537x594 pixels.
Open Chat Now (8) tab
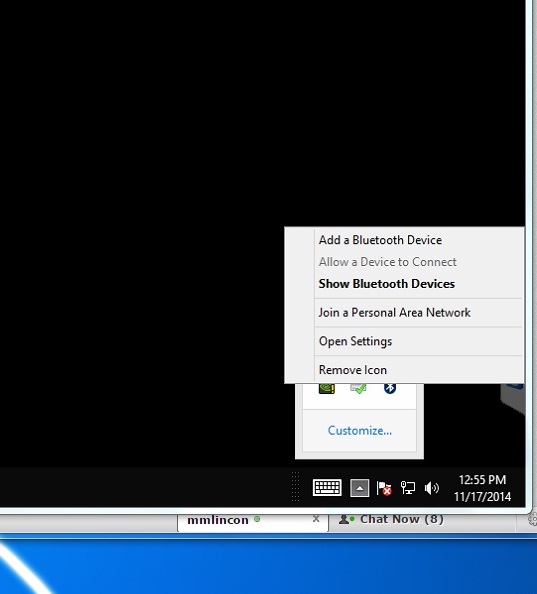391,519
